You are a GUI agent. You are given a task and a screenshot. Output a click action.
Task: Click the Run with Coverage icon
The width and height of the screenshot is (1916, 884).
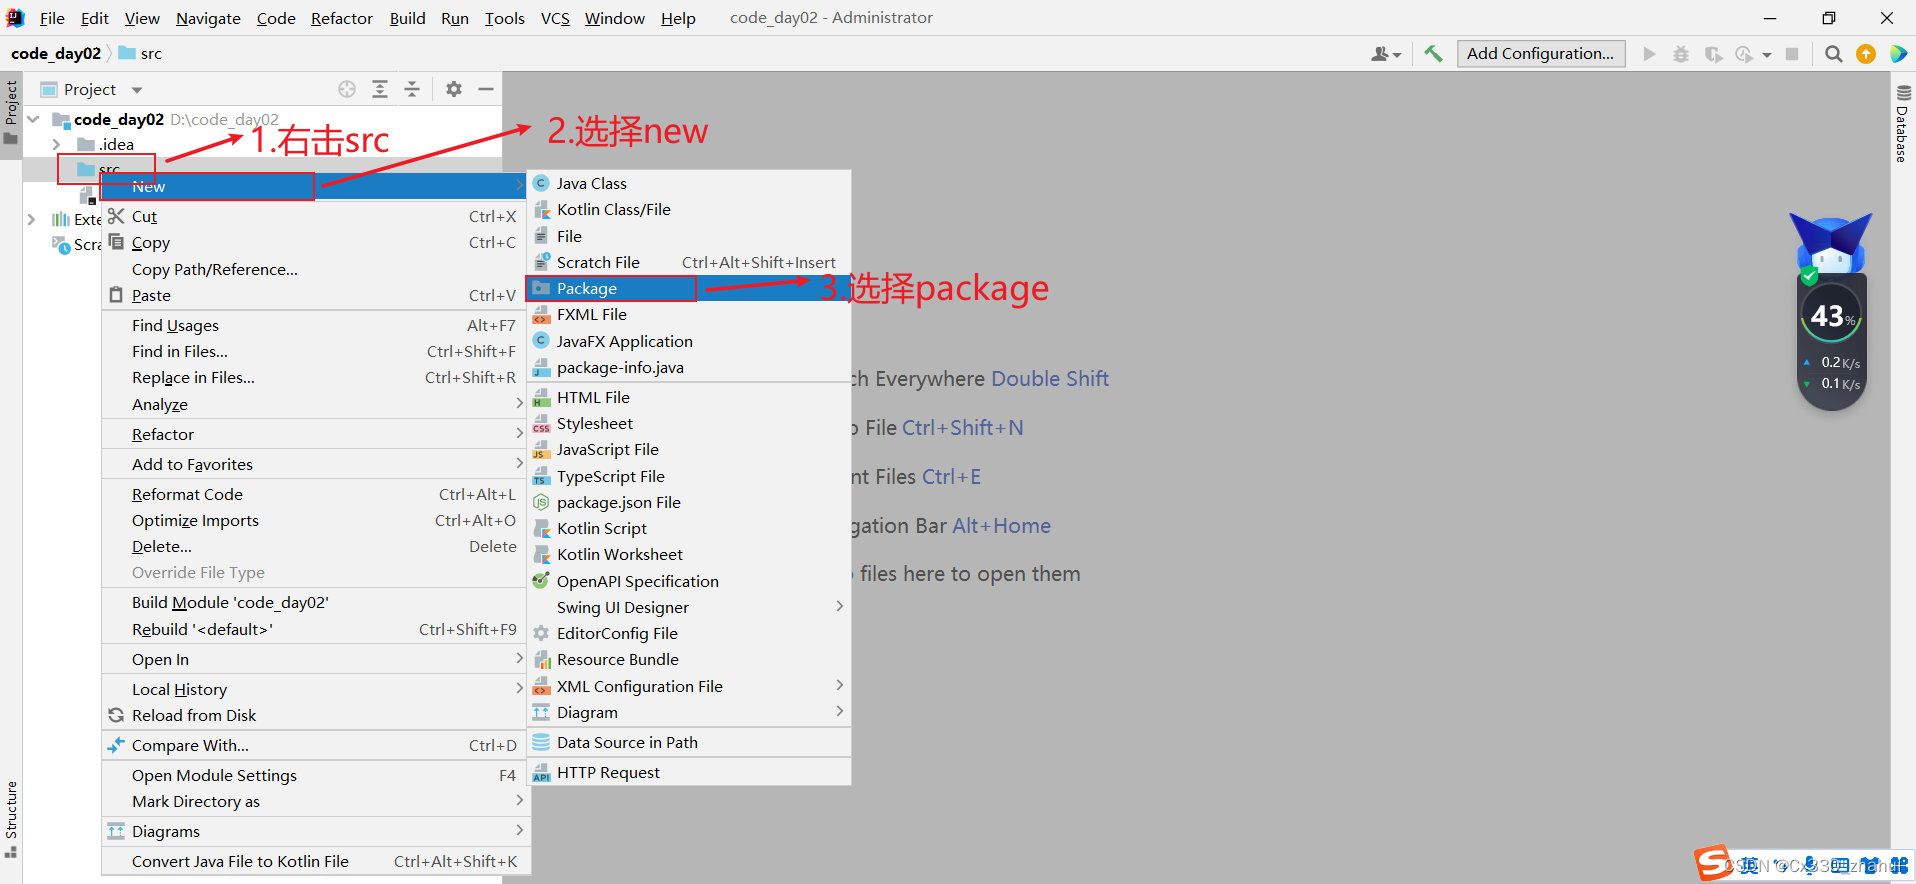point(1713,54)
